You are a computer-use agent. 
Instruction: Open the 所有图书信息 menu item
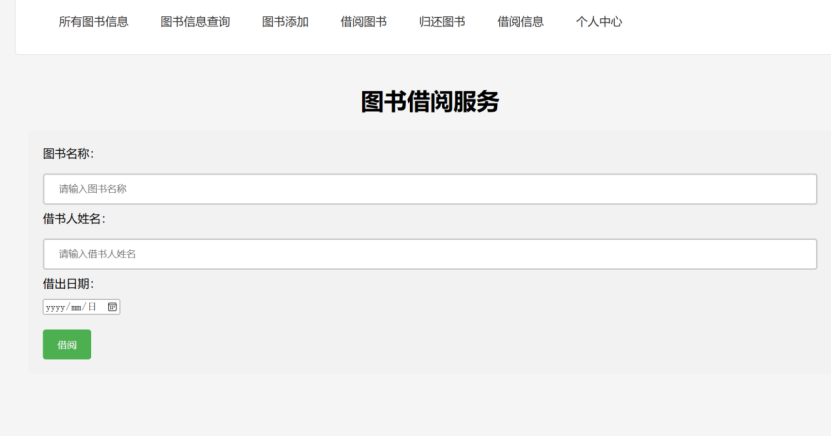[x=93, y=22]
